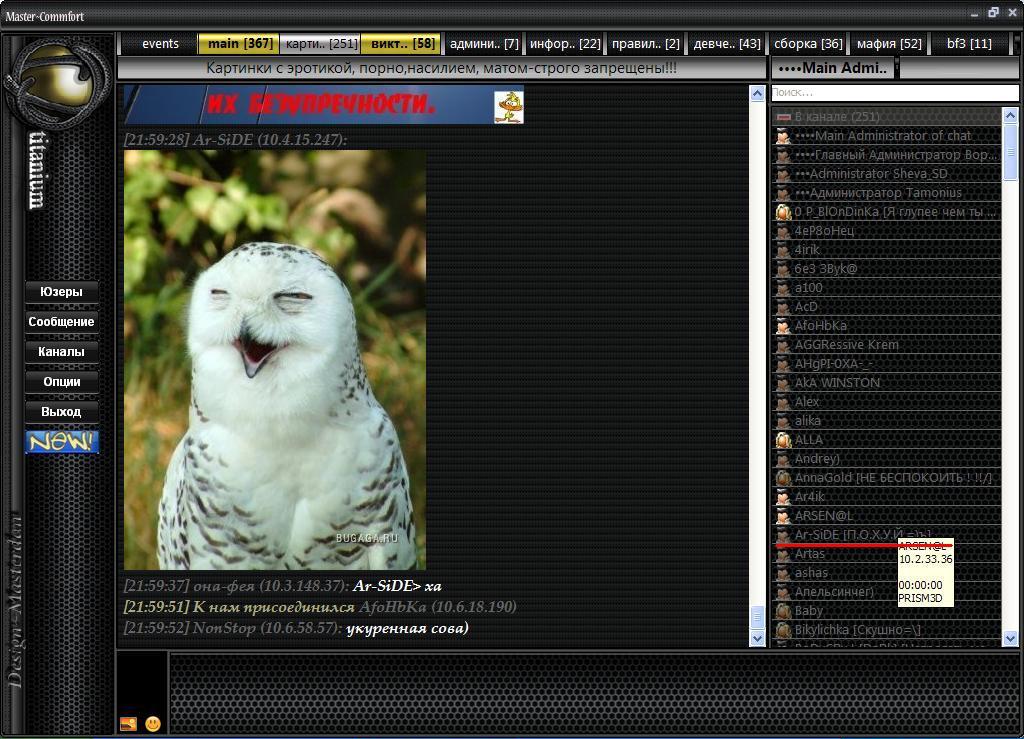Click the Выход button to exit
1024x739 pixels.
[62, 412]
